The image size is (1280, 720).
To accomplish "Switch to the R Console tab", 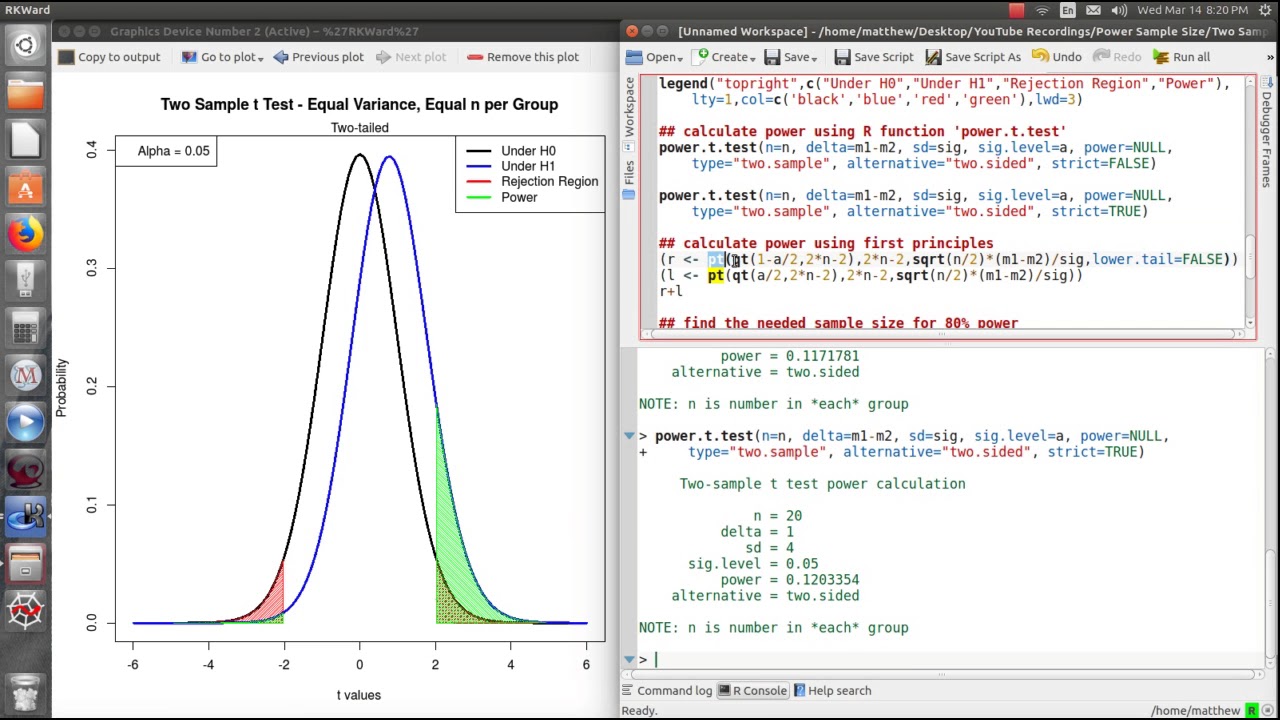I will pos(751,690).
